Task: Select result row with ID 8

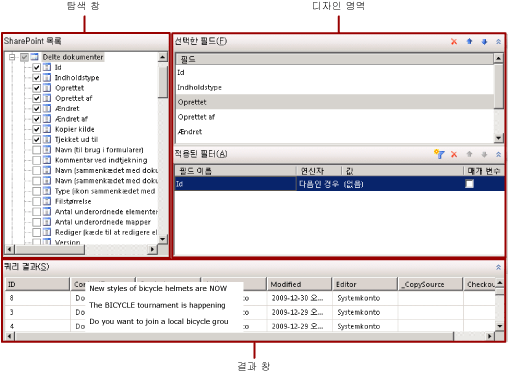Action: click(x=250, y=298)
